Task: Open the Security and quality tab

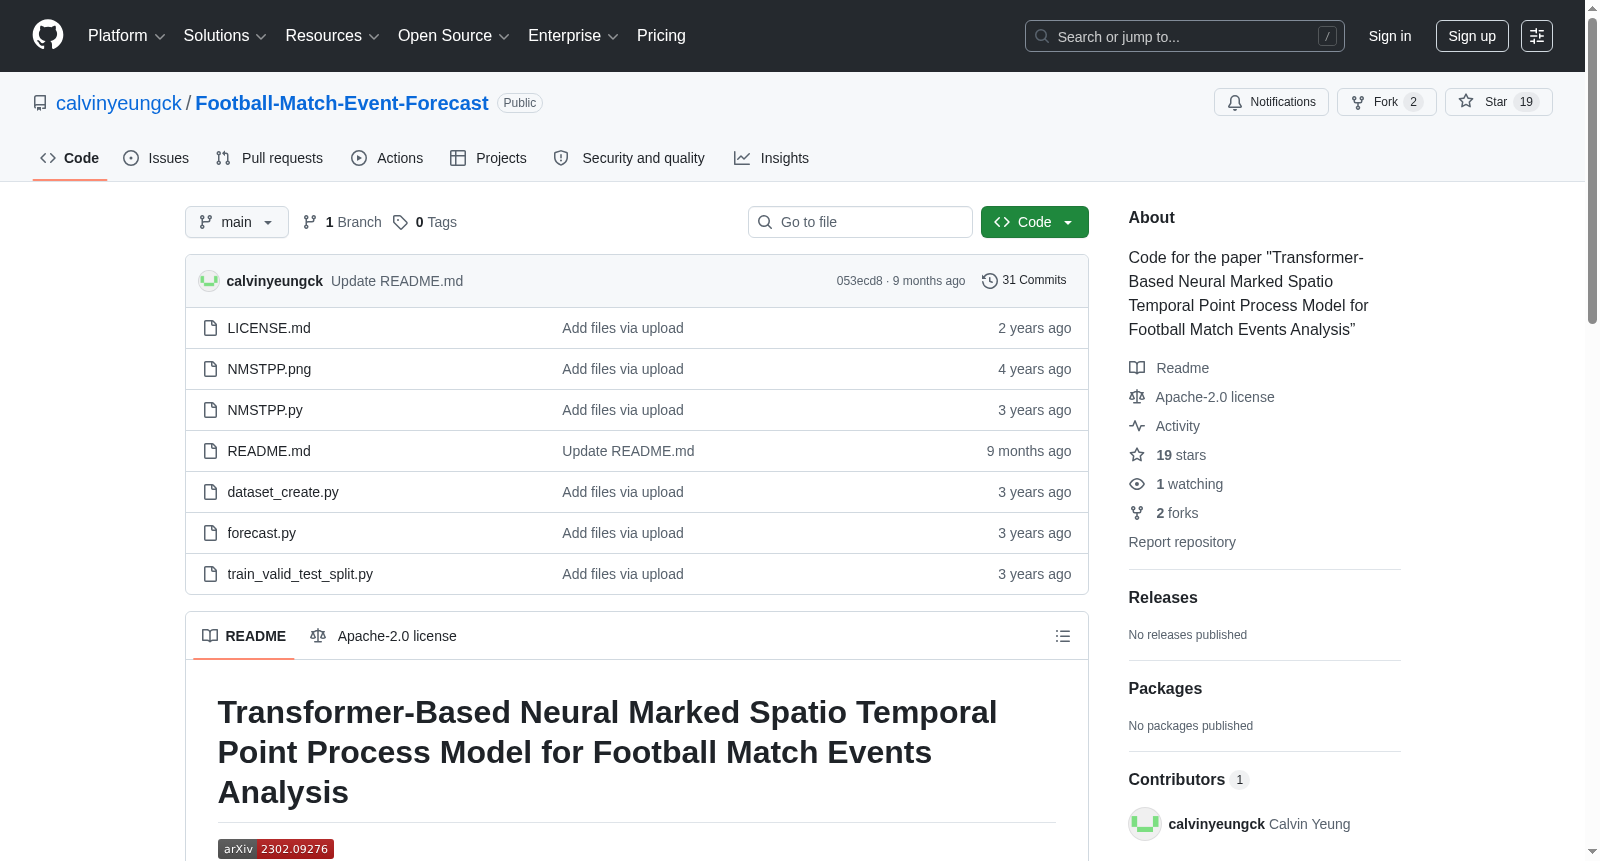Action: [629, 158]
